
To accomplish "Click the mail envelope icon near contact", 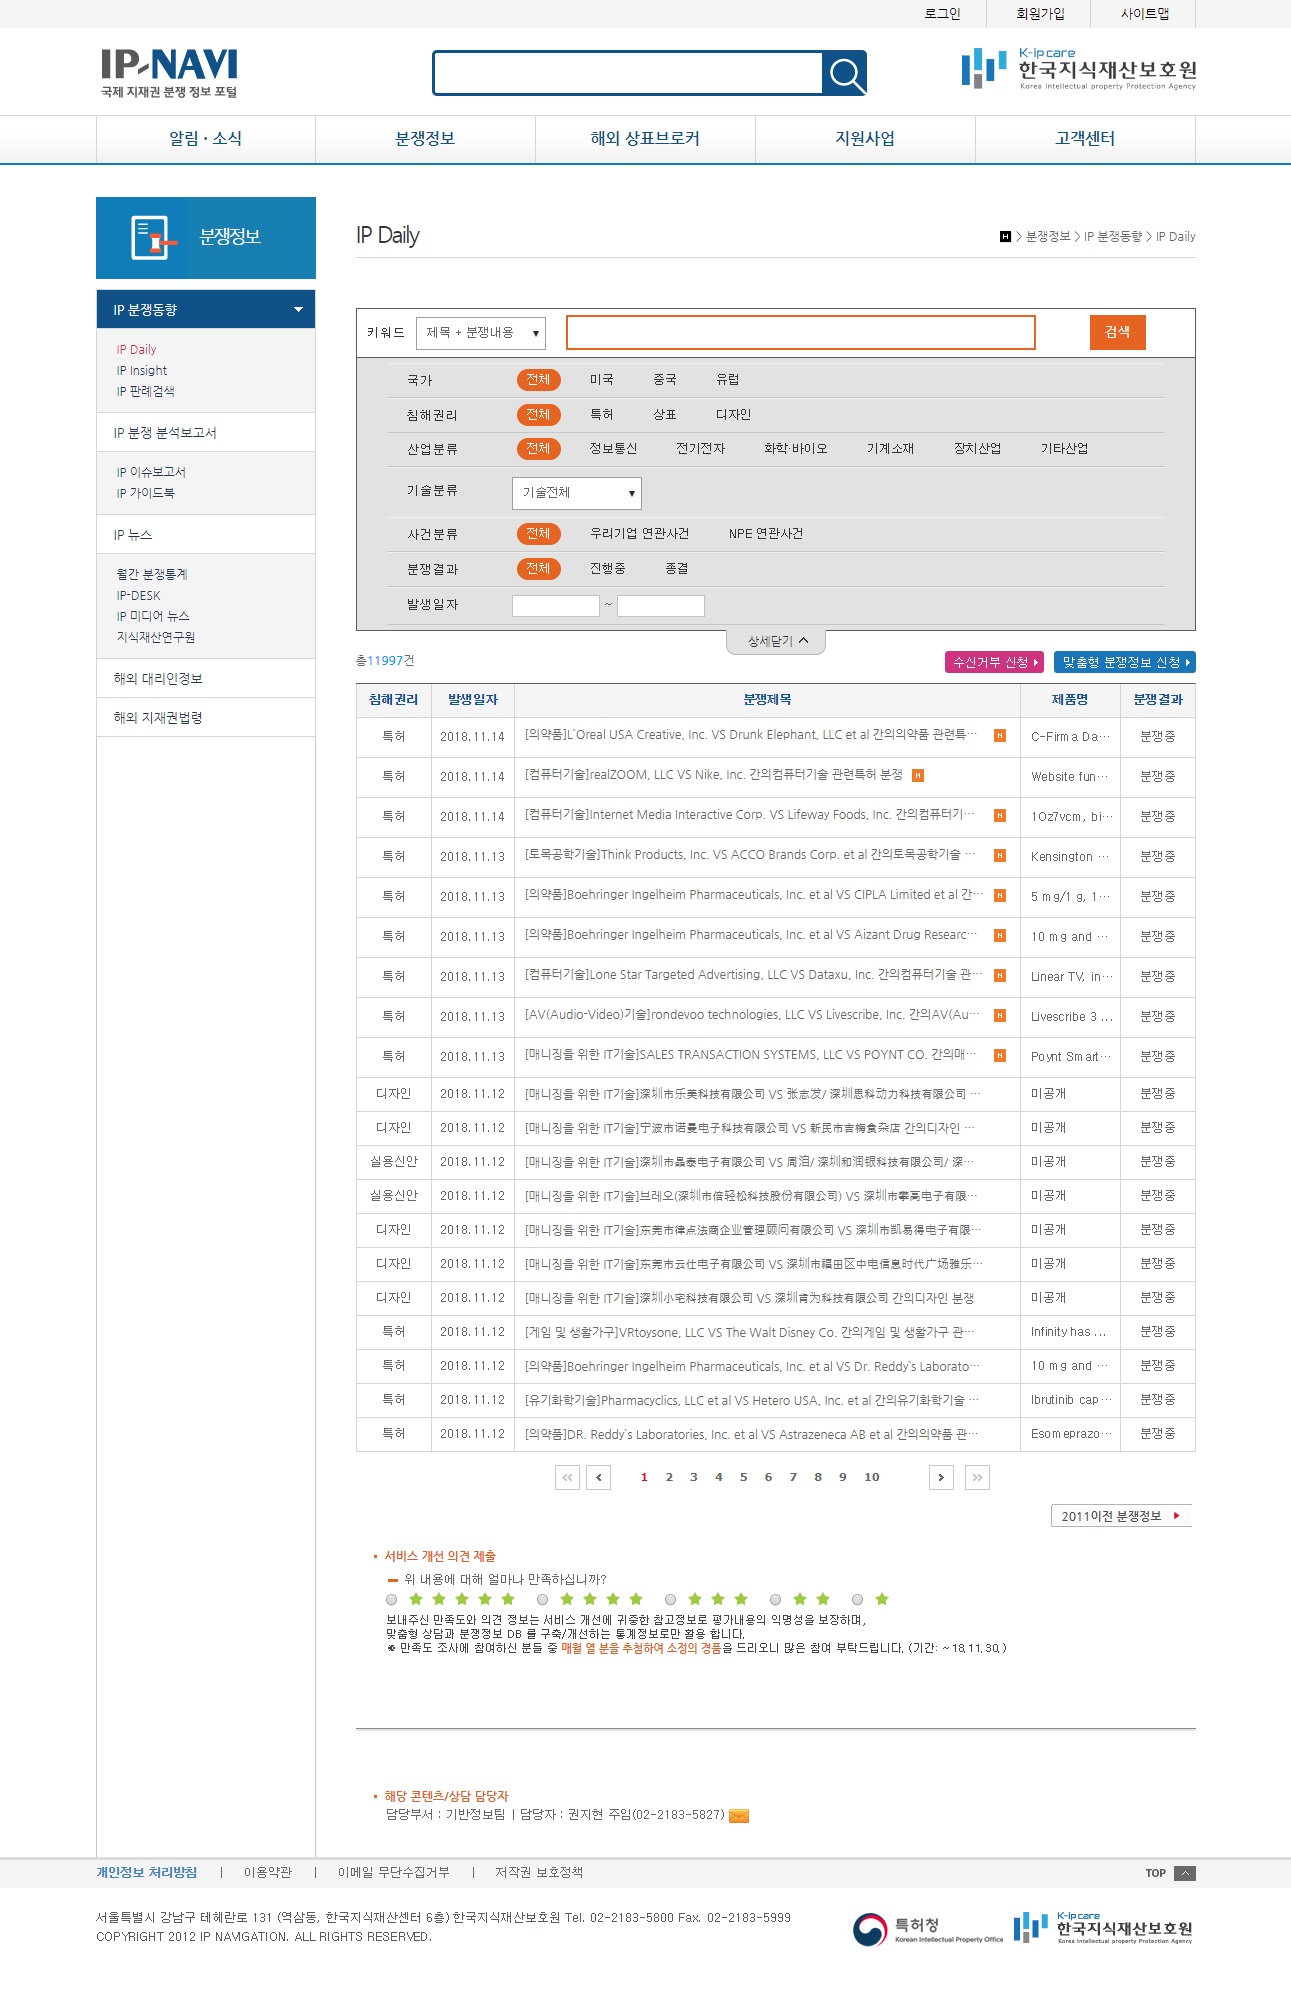I will [x=739, y=1815].
